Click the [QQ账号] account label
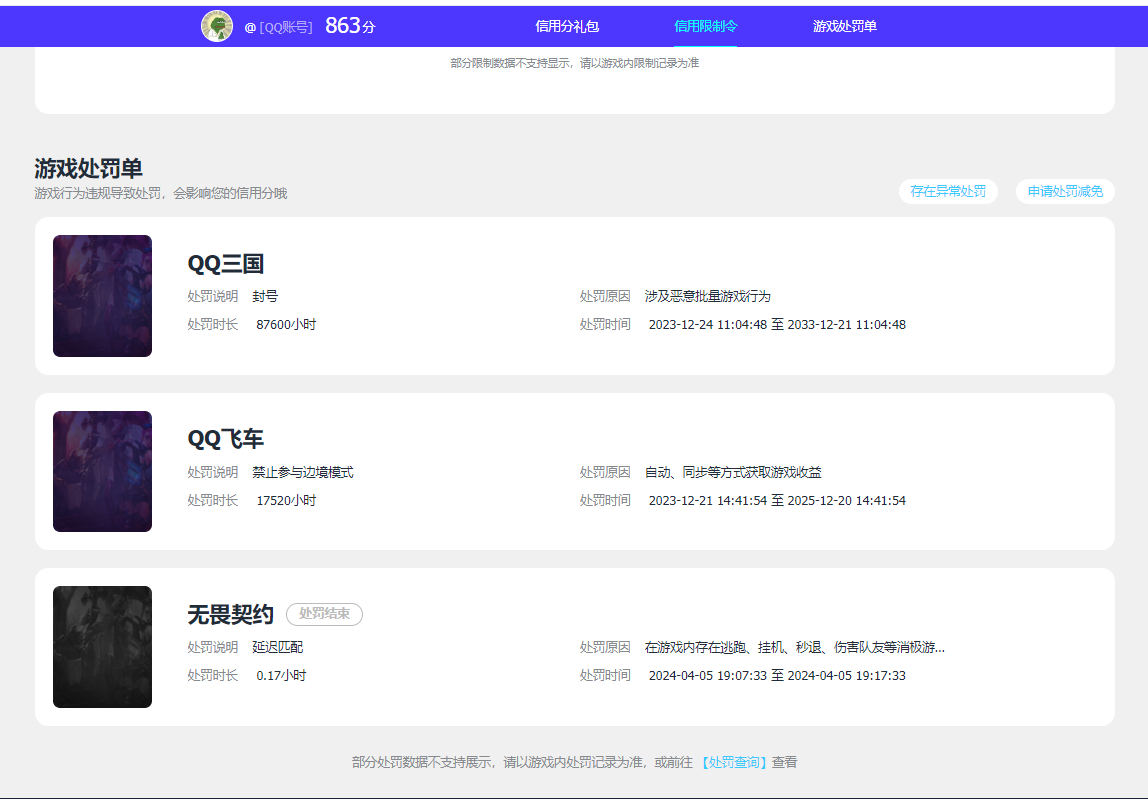 [x=286, y=25]
